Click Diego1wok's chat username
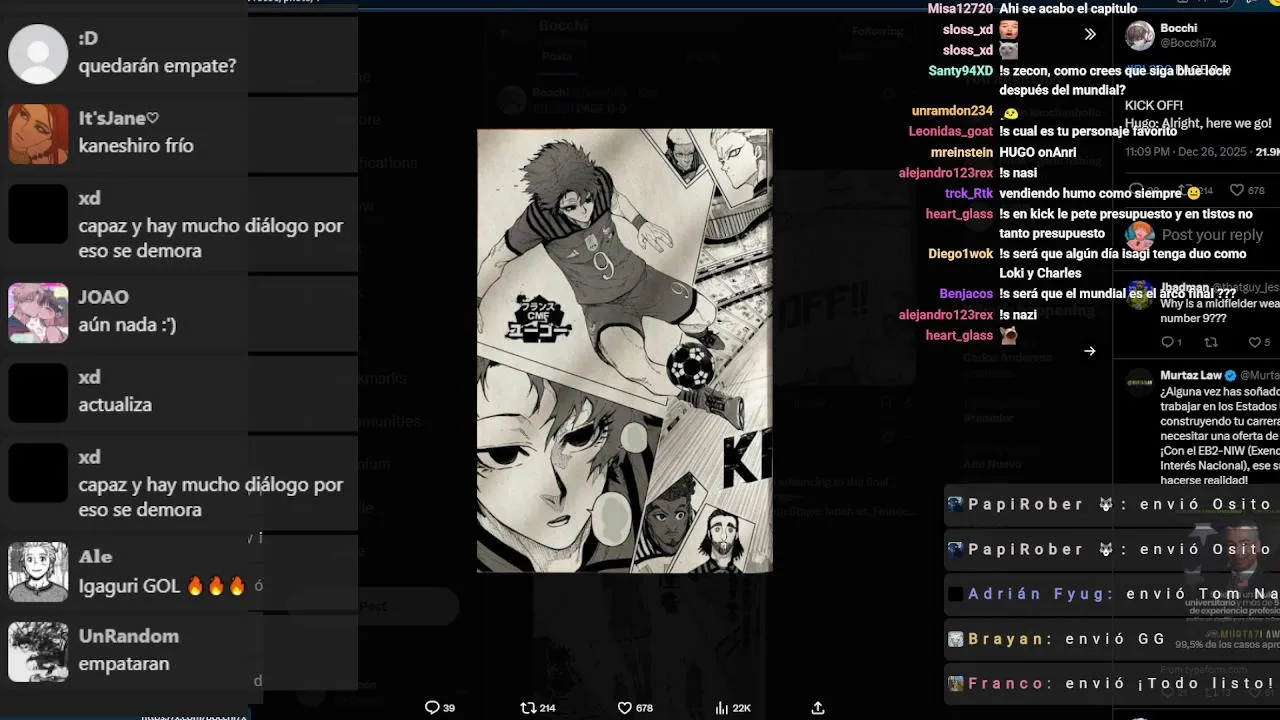This screenshot has width=1280, height=720. [960, 254]
